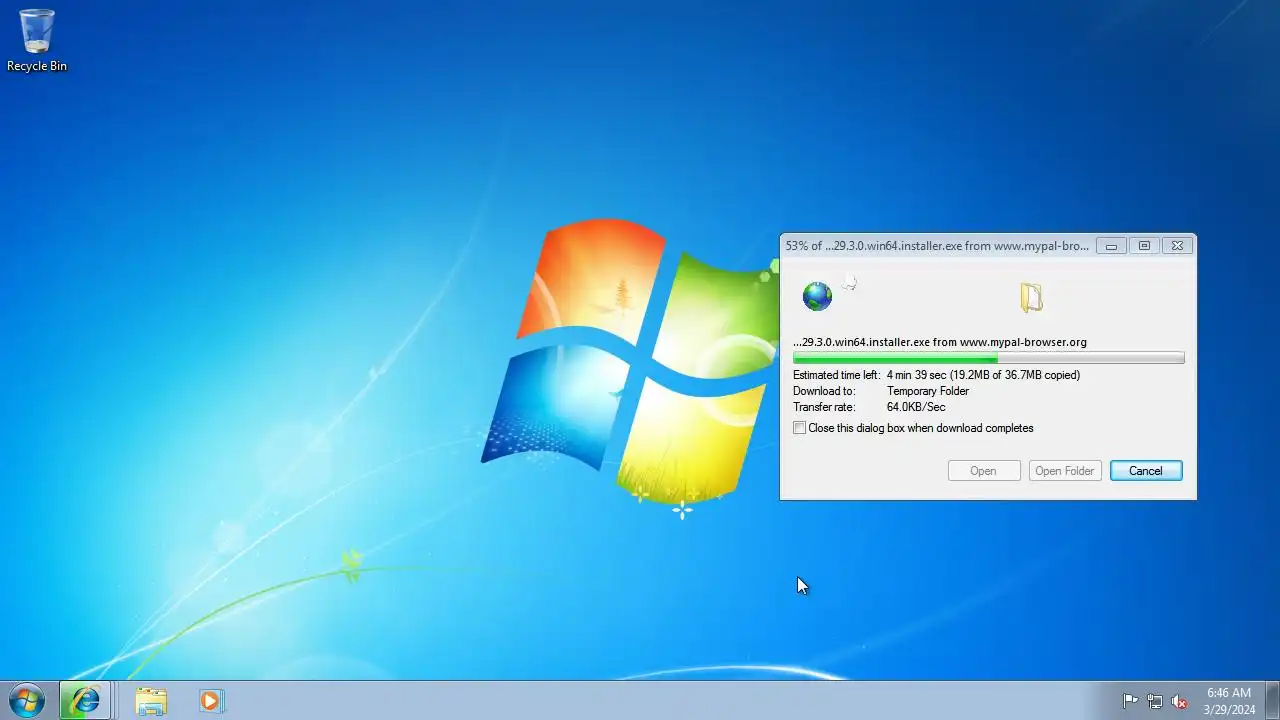Open the Recycle Bin desktop icon
1280x720 pixels.
point(37,40)
